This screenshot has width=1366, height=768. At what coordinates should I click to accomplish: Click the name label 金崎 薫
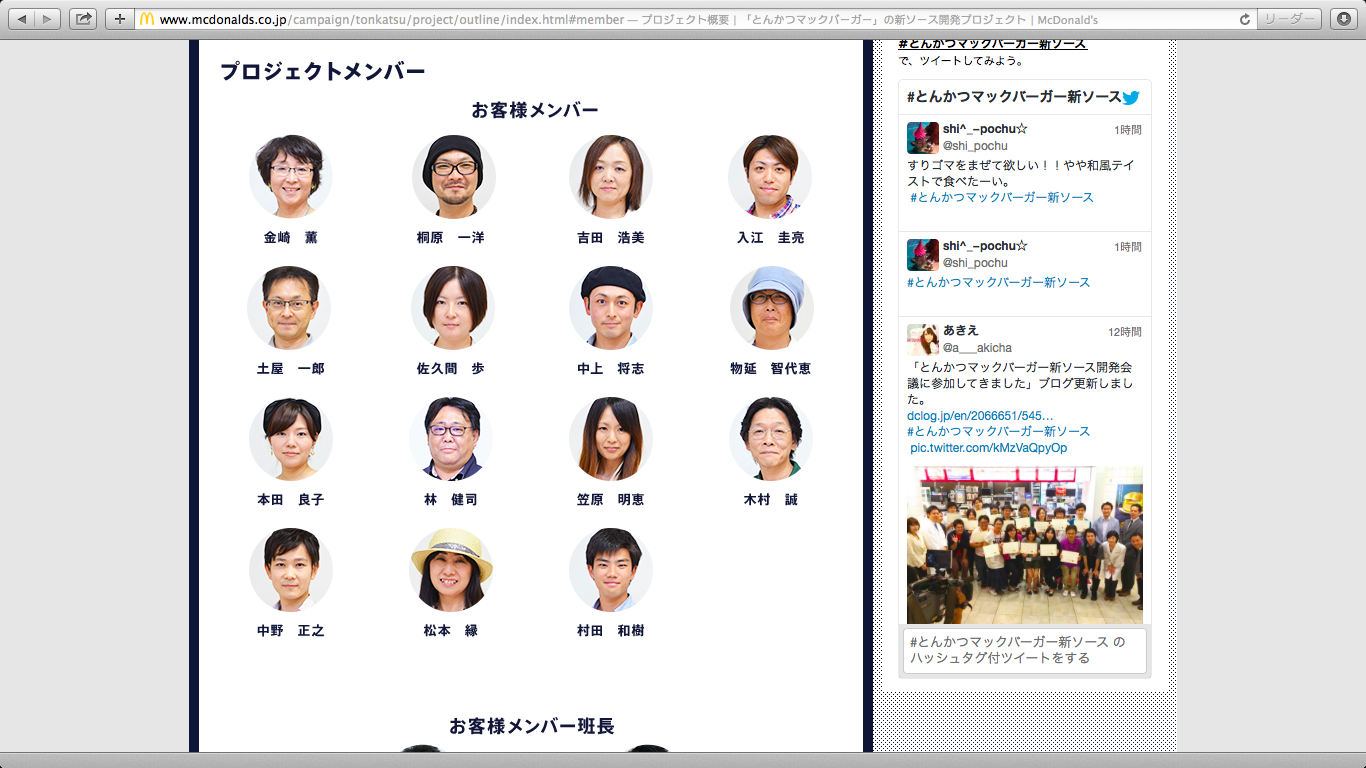[290, 238]
